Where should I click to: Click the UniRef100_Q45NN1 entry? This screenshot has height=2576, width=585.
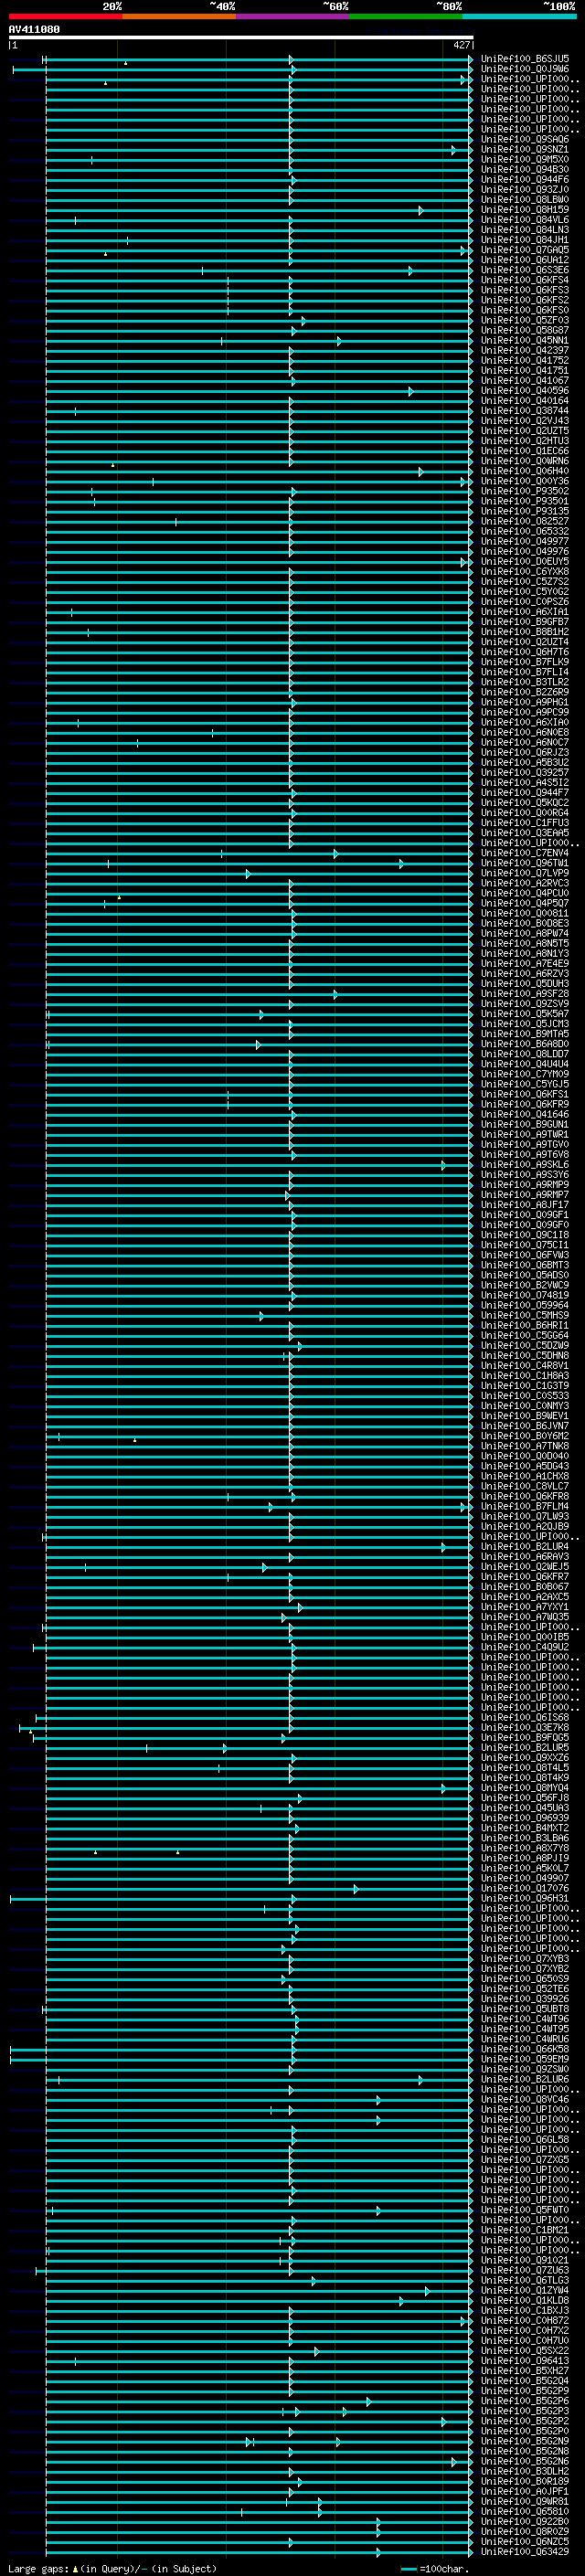tap(524, 341)
